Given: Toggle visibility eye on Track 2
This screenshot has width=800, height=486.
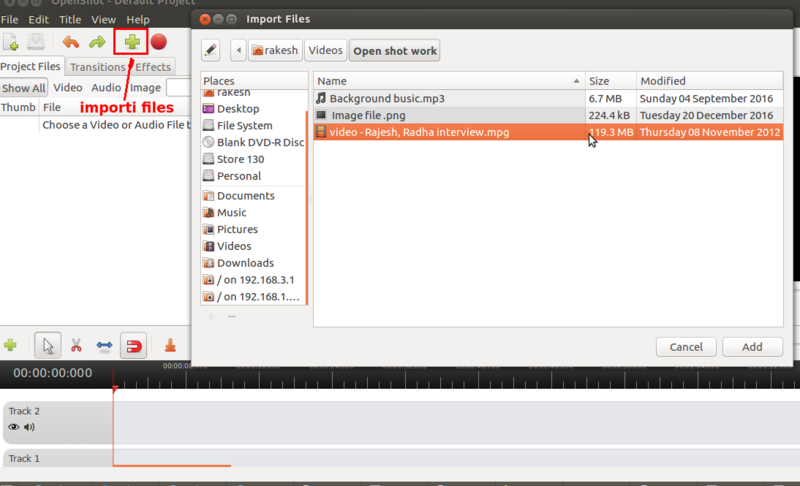Looking at the screenshot, I should (13, 427).
